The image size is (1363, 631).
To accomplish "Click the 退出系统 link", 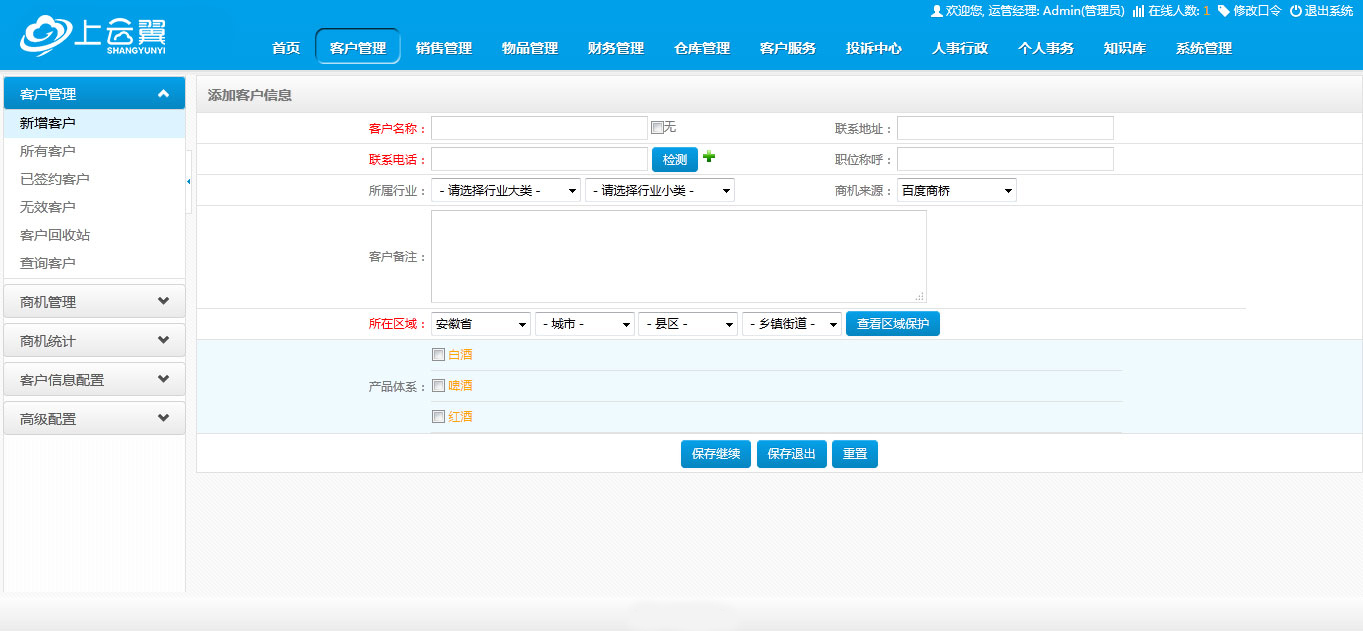I will click(x=1329, y=11).
